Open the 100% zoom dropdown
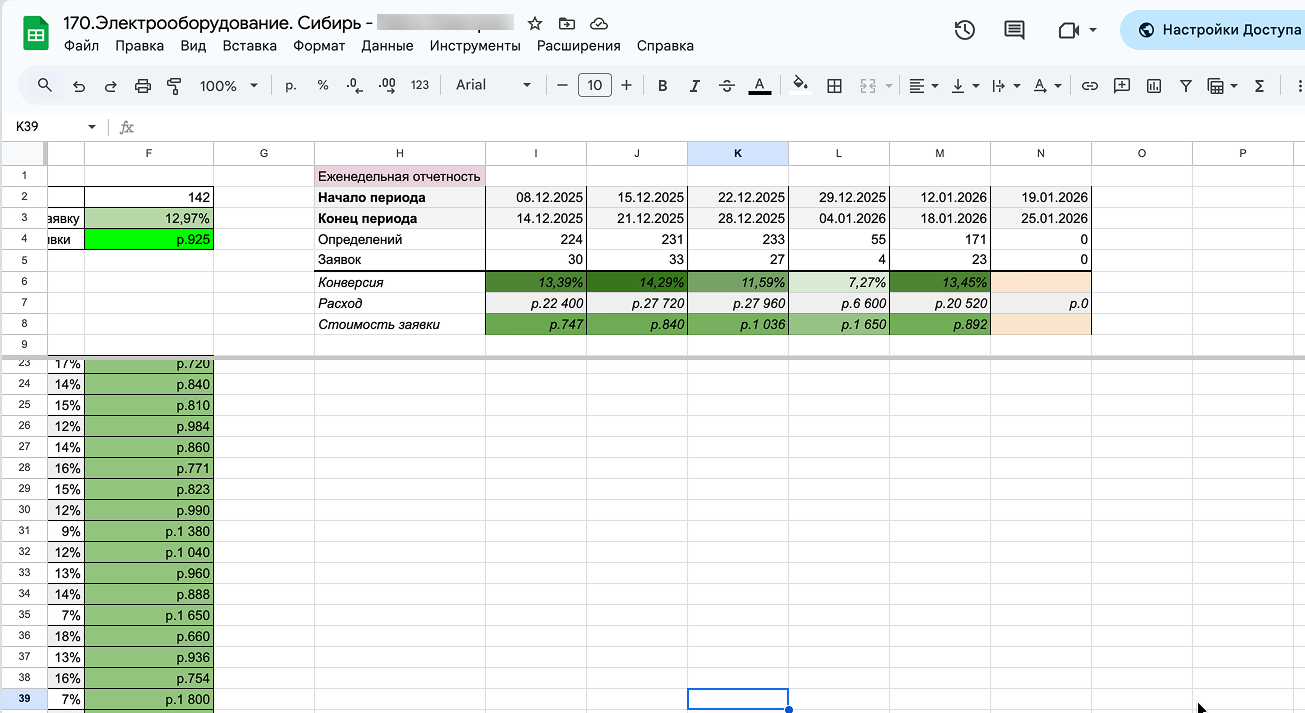The image size is (1305, 713). pyautogui.click(x=228, y=86)
